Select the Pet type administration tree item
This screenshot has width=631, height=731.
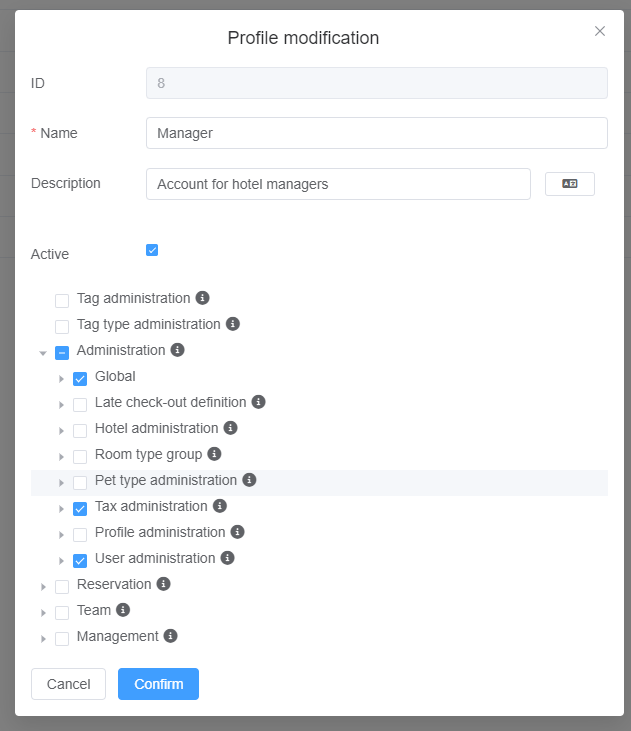click(x=165, y=480)
